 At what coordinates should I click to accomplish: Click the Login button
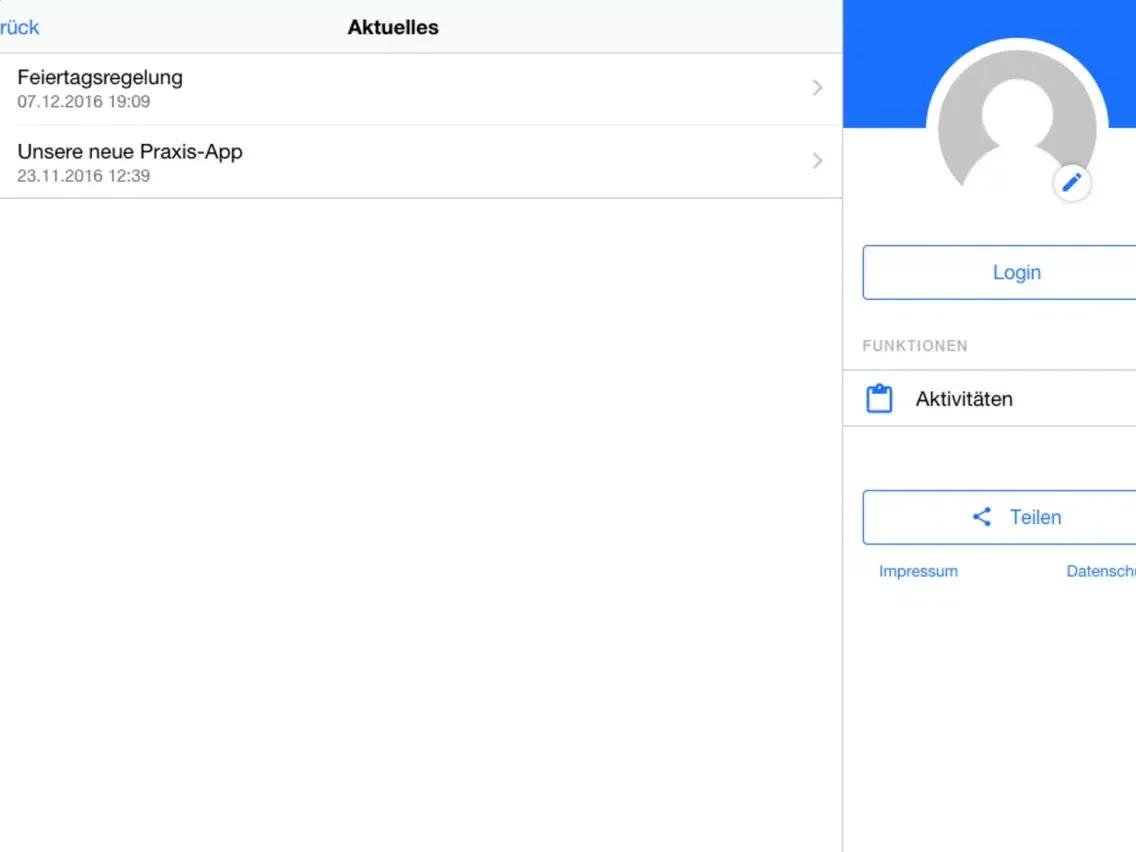[x=999, y=272]
